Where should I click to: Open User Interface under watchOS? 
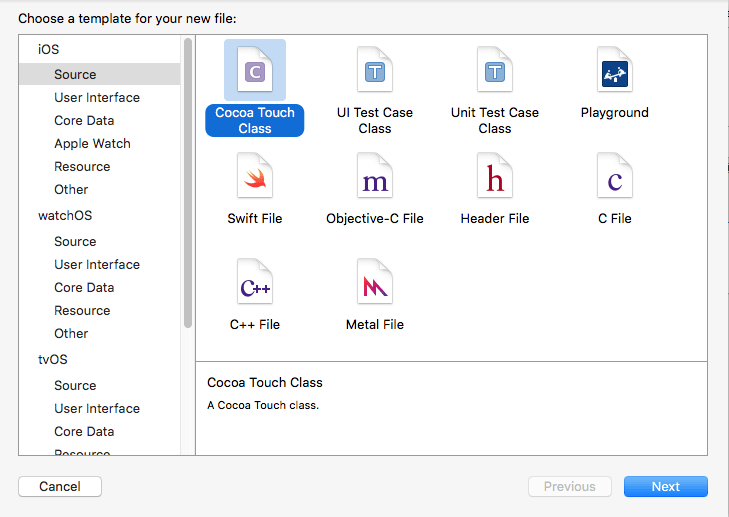point(97,265)
